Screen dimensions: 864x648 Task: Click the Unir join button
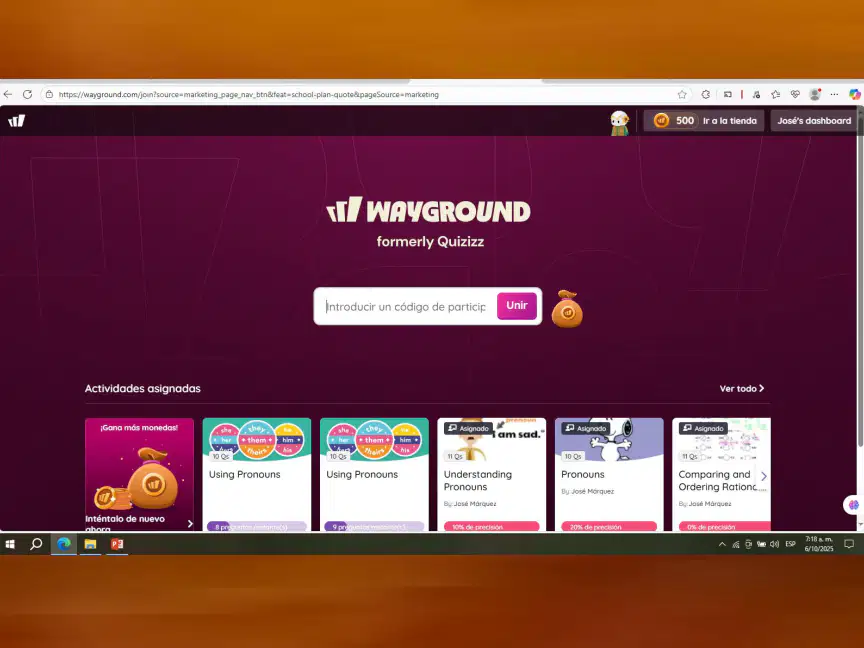point(517,305)
